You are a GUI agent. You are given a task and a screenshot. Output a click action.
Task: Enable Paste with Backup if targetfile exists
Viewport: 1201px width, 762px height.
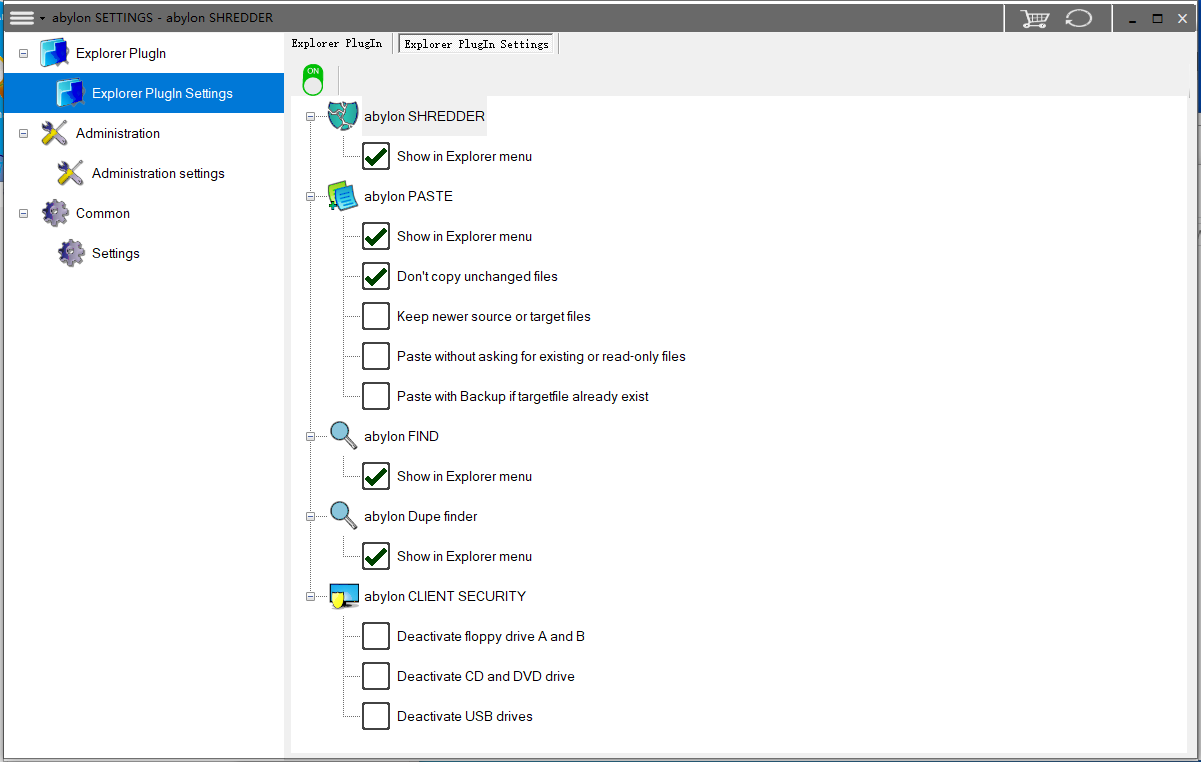pos(376,396)
